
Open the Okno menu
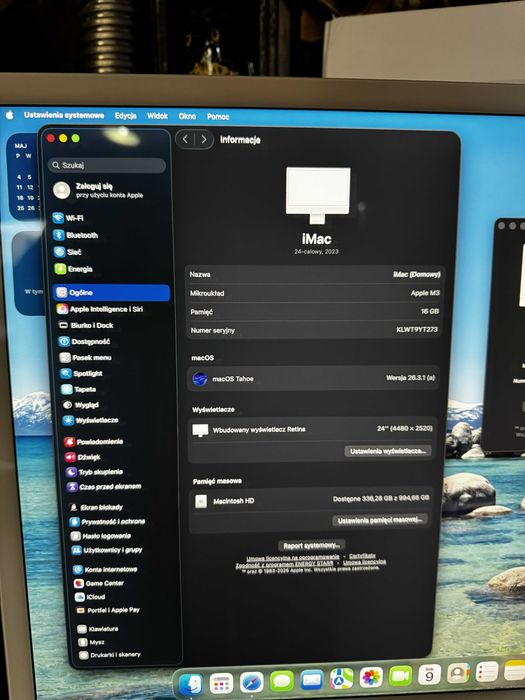[x=187, y=116]
